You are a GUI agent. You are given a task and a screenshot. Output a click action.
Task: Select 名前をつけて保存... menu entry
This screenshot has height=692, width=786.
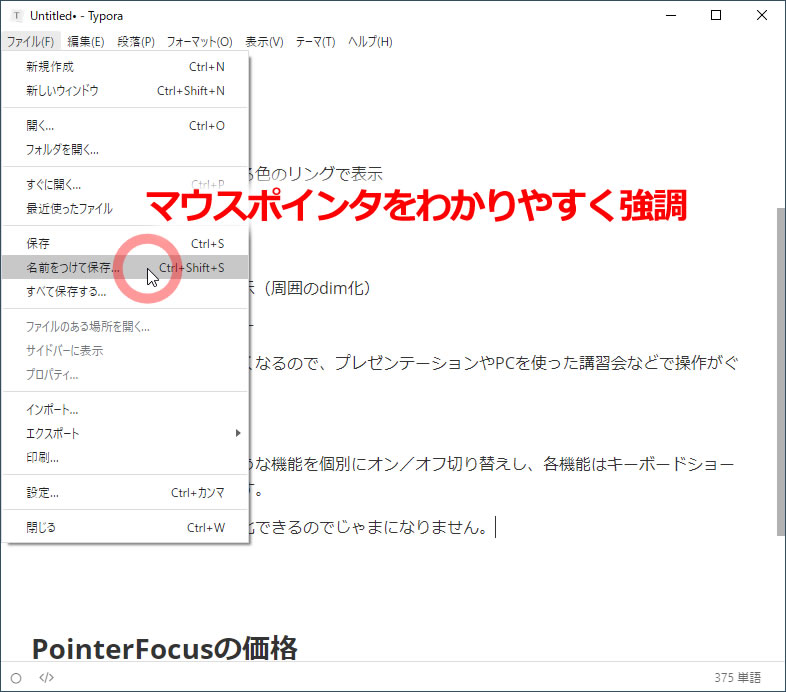click(x=125, y=268)
